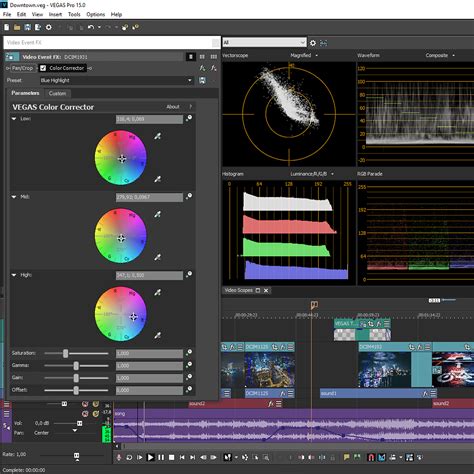Open a project via folder icon
474x474 pixels.
click(17, 27)
